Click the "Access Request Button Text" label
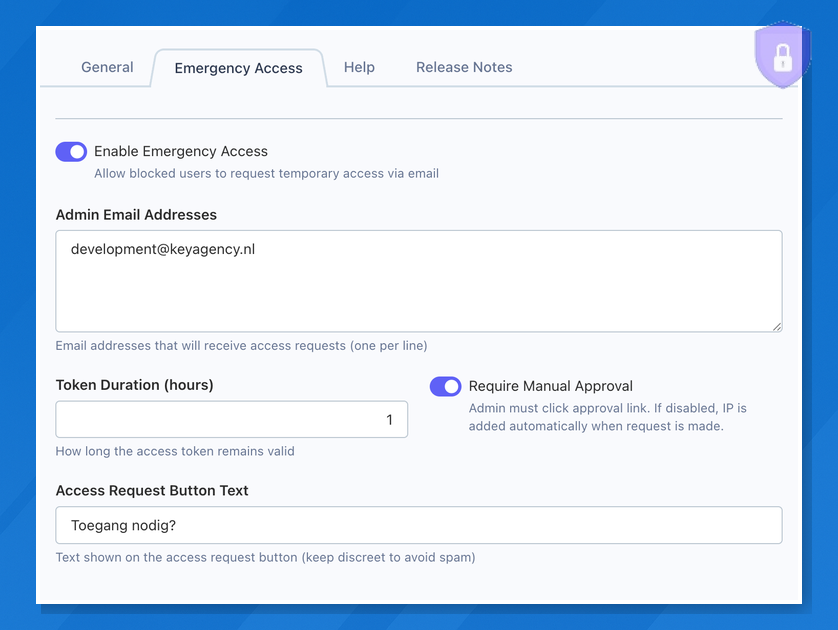Viewport: 838px width, 630px height. pos(152,491)
